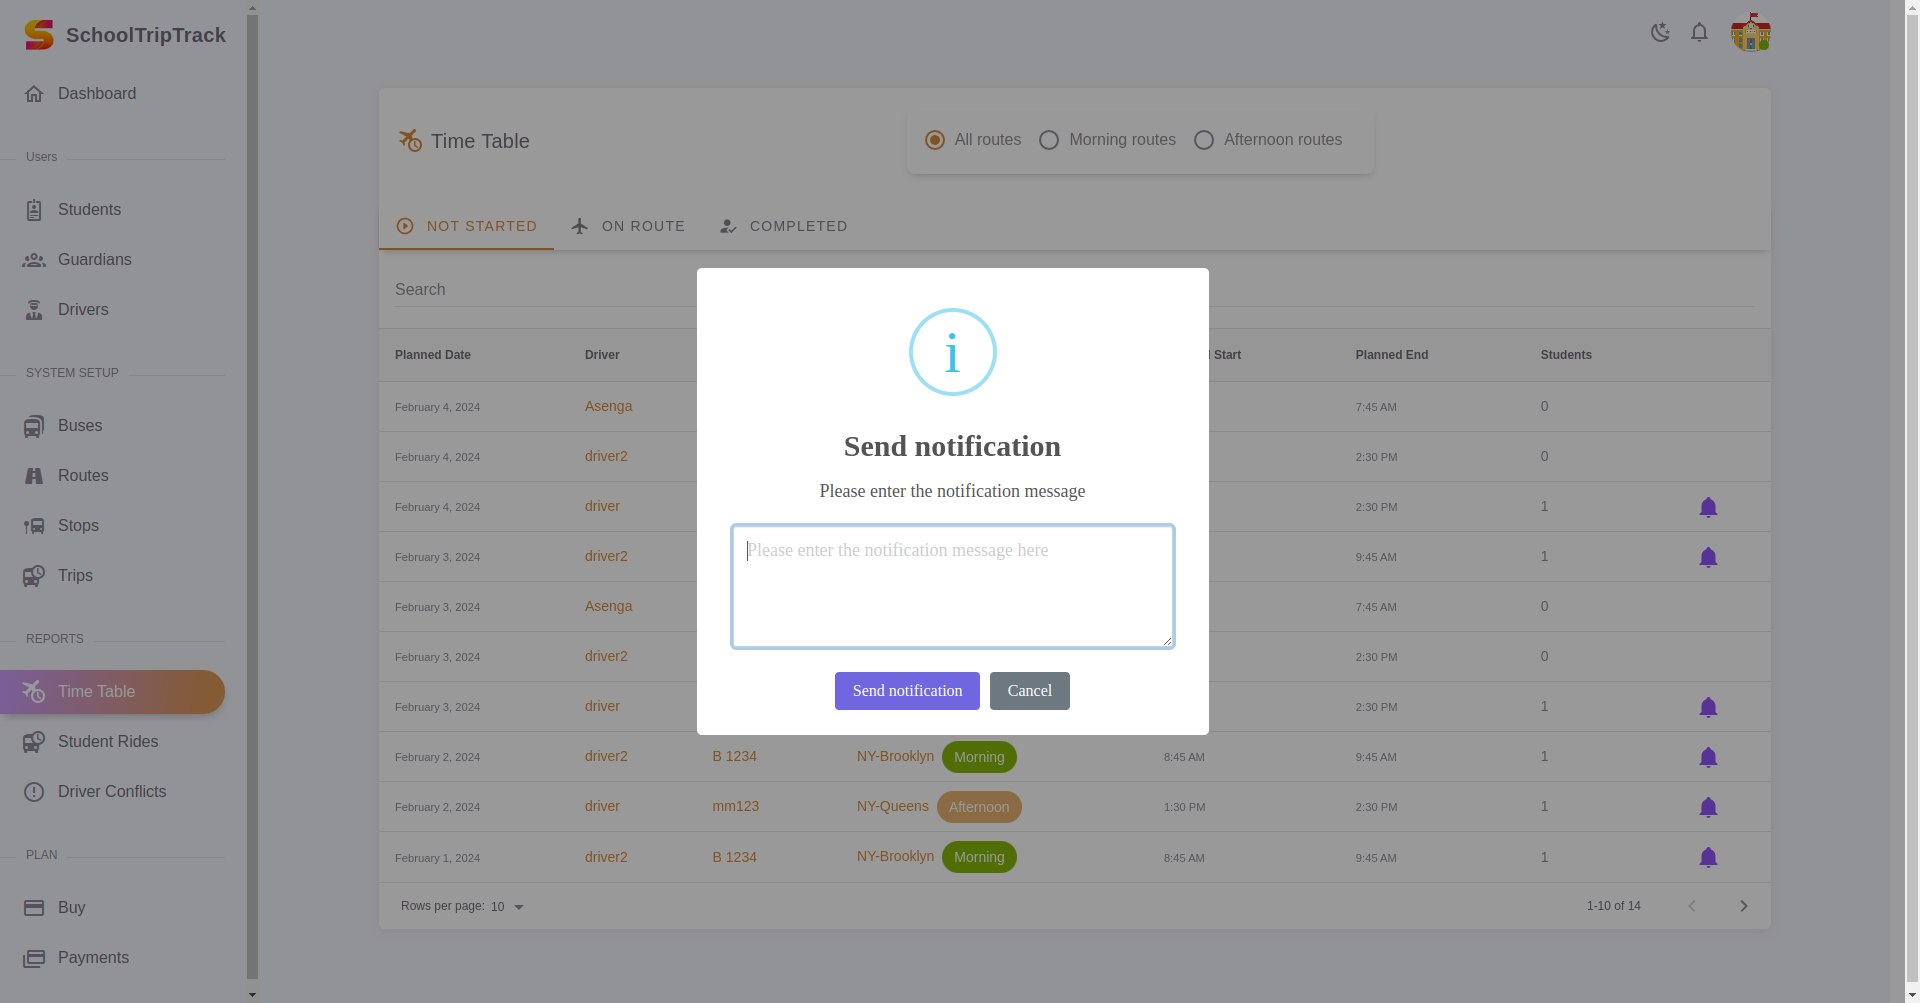Screen dimensions: 1920x1003
Task: Toggle dark mode moon icon
Action: [x=1660, y=33]
